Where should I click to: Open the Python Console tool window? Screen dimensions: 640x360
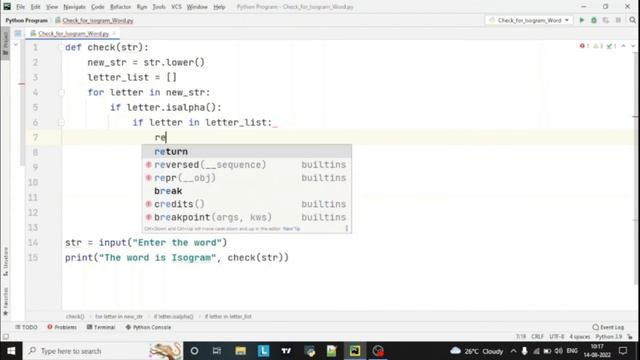148,327
